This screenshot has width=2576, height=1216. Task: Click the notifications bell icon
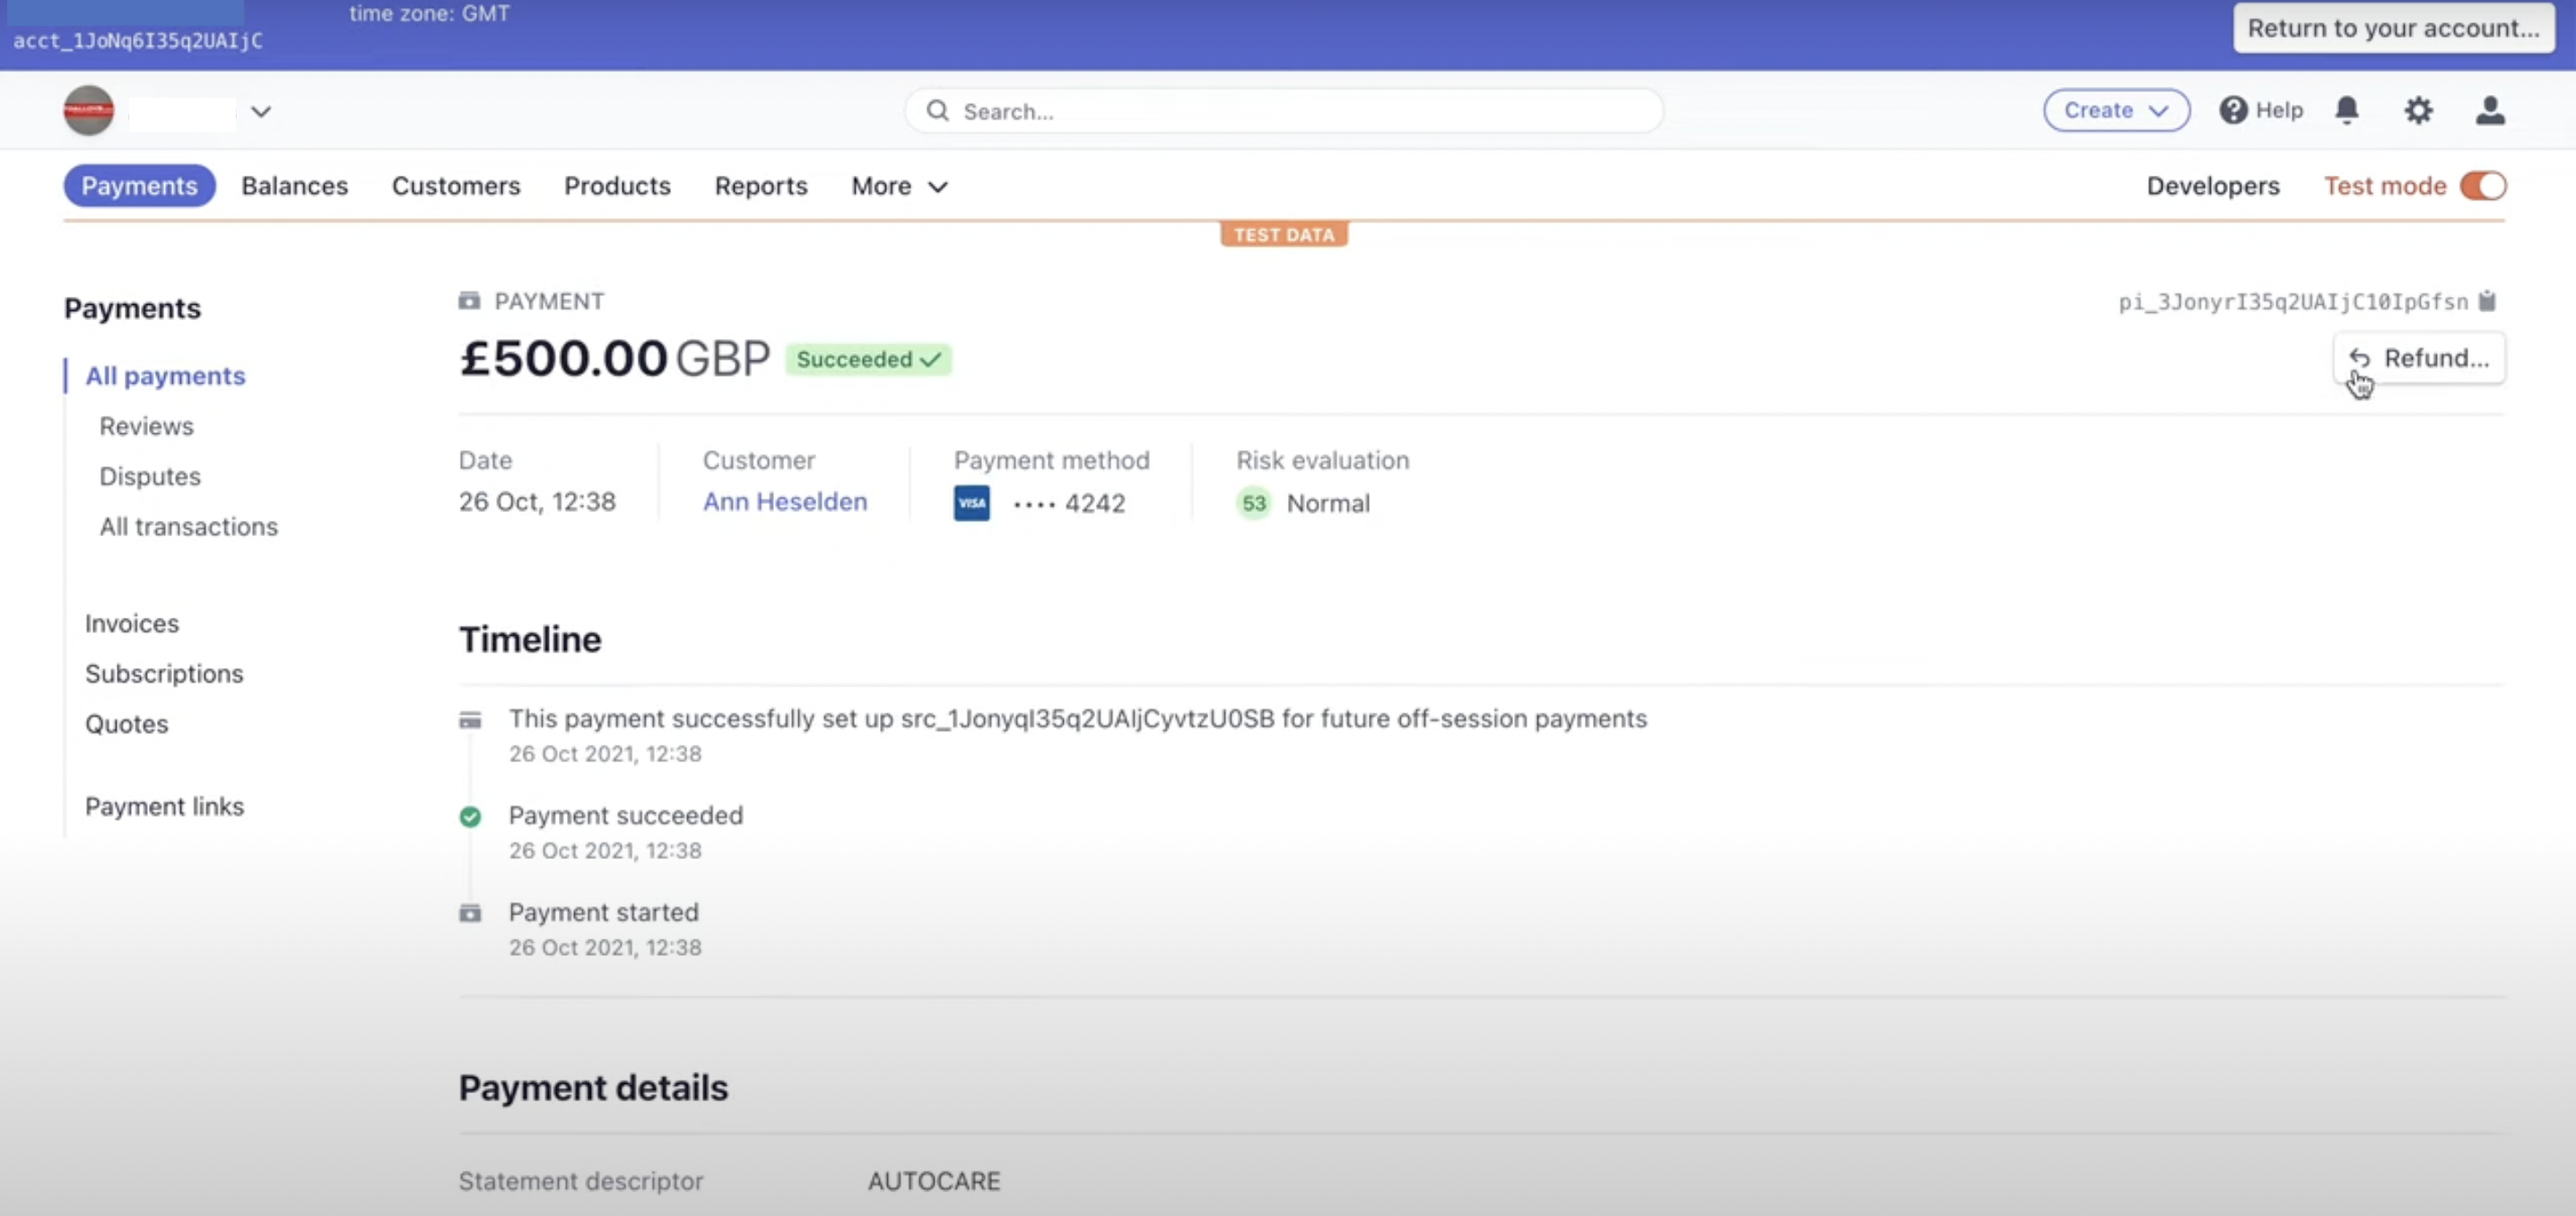(x=2346, y=110)
